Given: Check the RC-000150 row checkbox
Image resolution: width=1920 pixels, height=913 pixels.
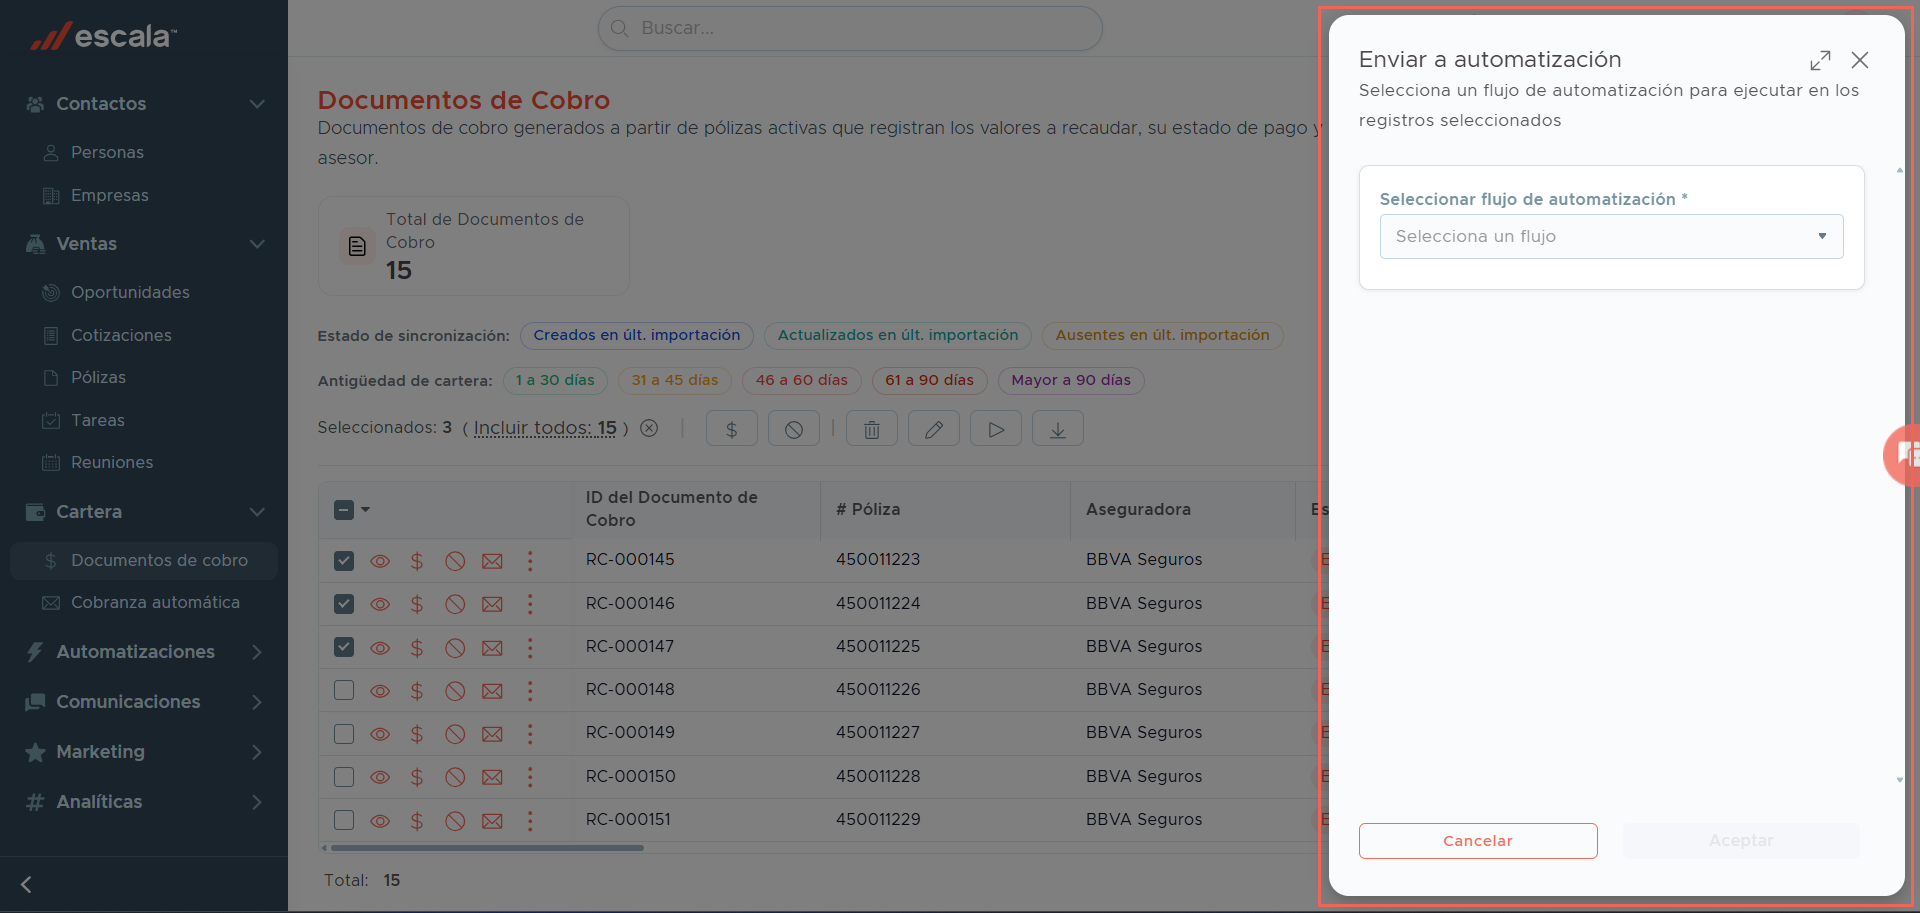Looking at the screenshot, I should pyautogui.click(x=344, y=777).
